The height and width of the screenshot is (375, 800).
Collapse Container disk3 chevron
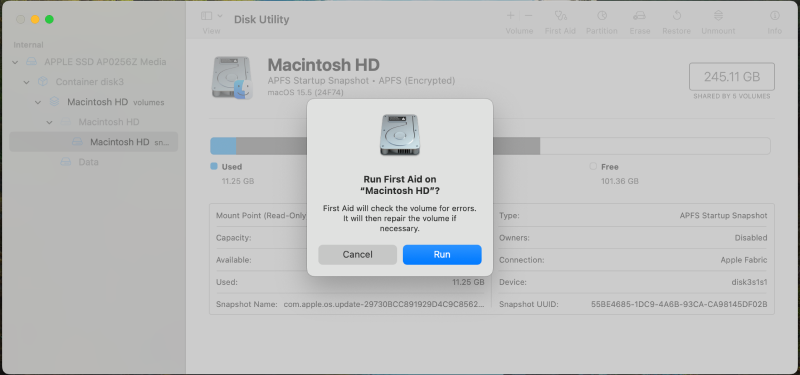coord(27,82)
